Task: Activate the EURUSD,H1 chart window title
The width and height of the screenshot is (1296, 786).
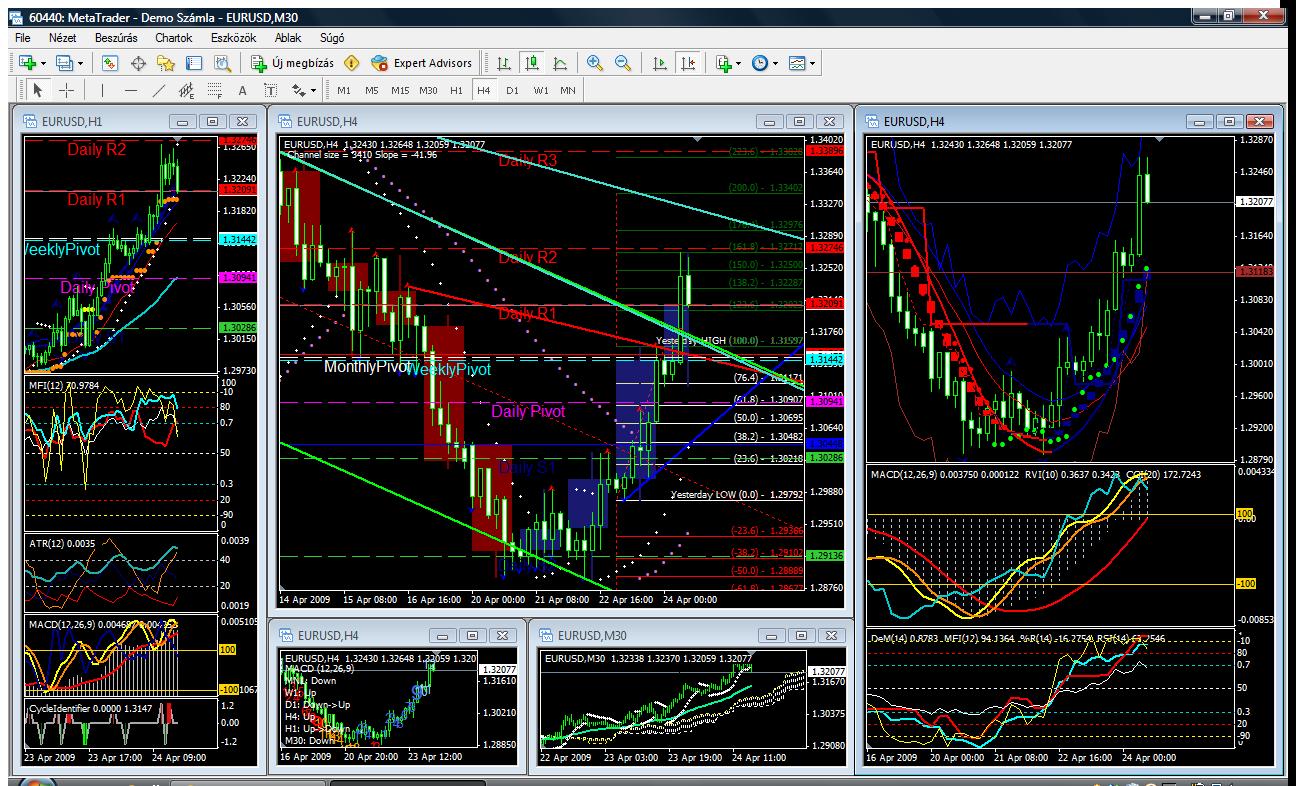Action: [73, 121]
